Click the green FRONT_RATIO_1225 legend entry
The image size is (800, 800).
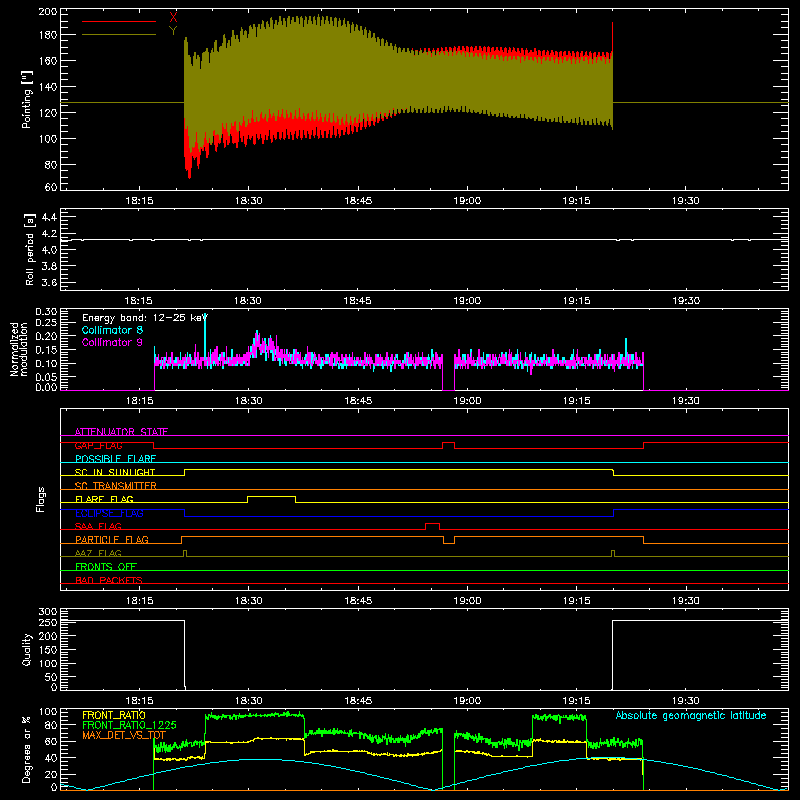pos(129,725)
